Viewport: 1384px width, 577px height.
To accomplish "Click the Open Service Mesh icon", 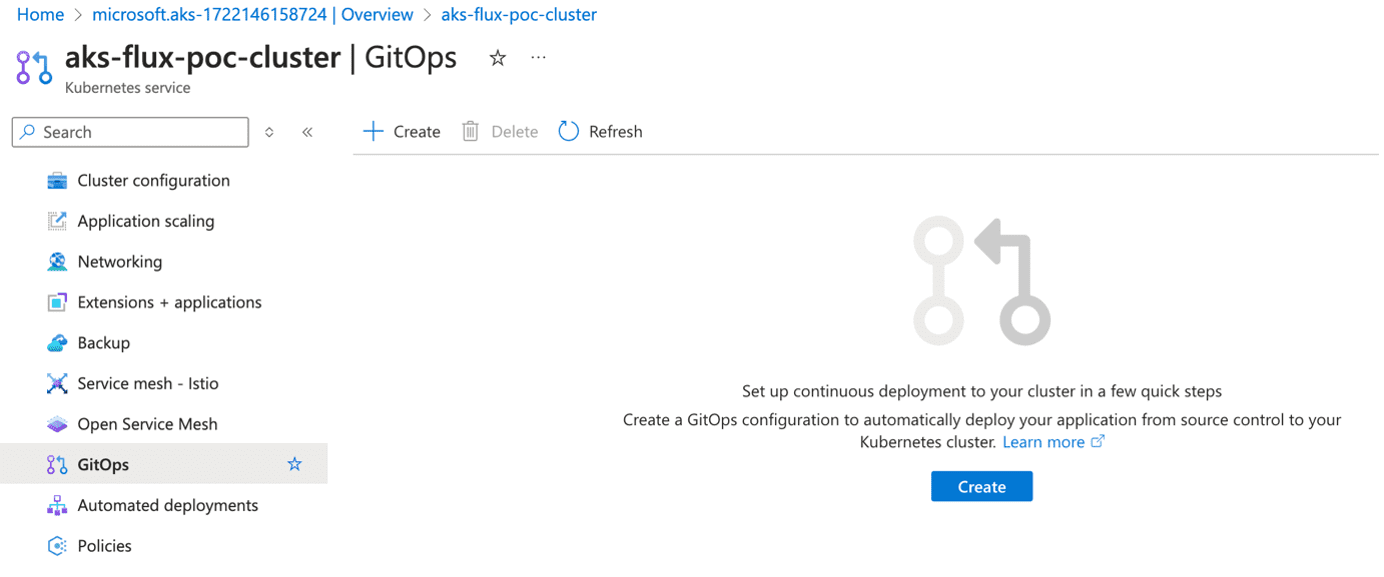I will 57,424.
